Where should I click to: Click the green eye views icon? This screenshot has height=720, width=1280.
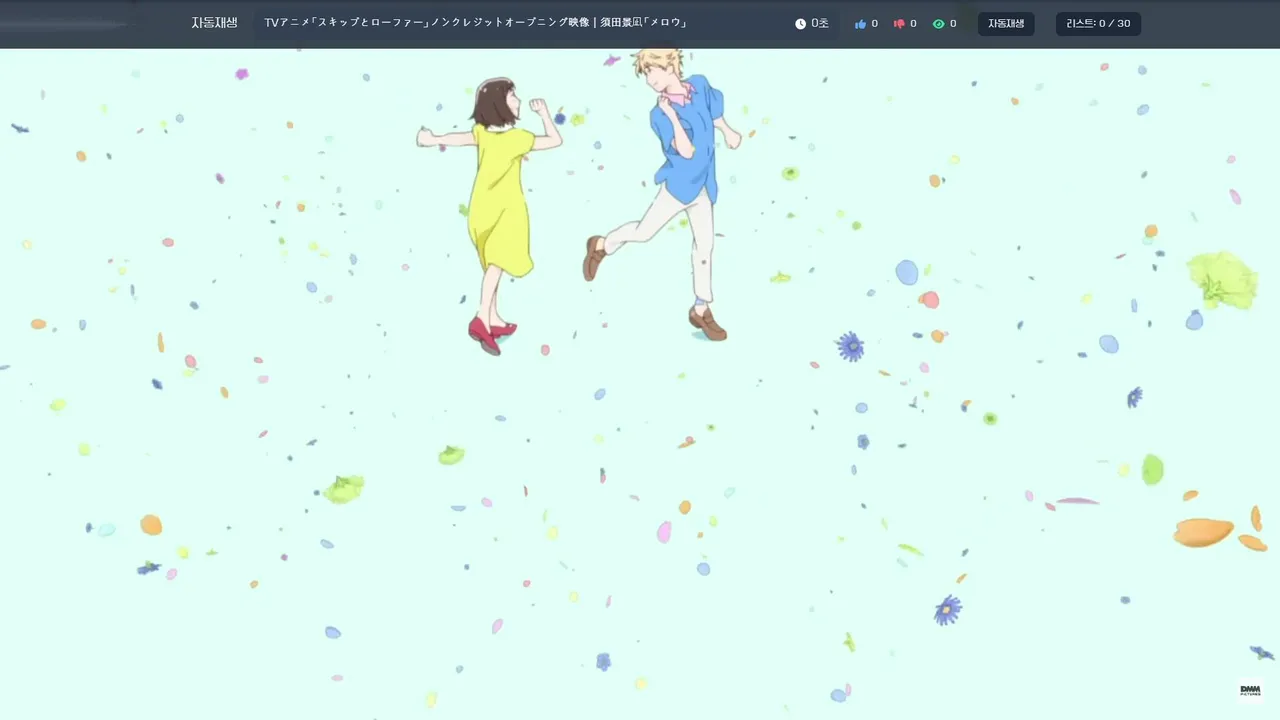938,24
